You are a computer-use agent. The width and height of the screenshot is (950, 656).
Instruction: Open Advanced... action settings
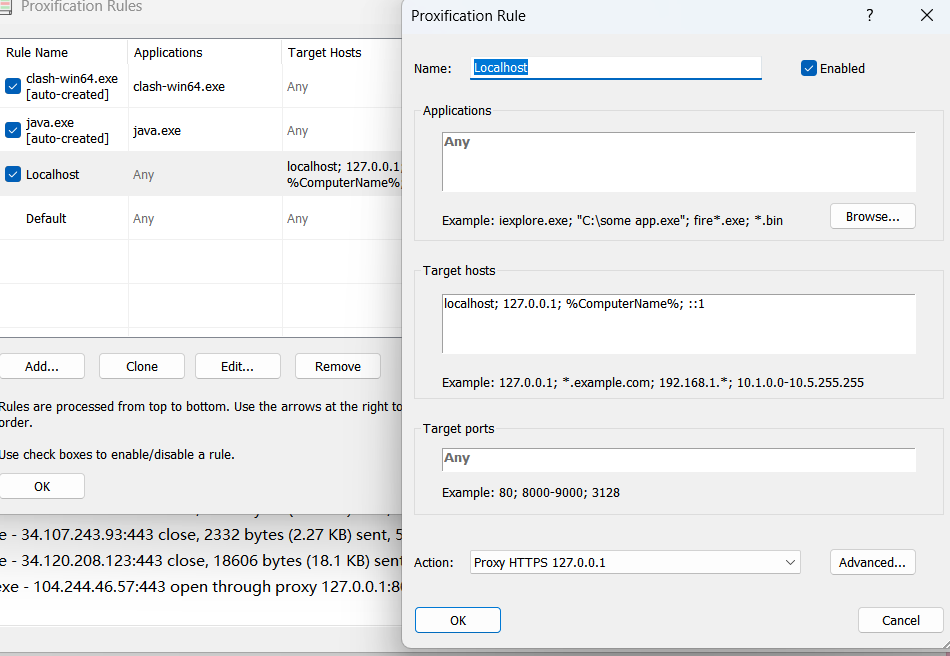coord(872,562)
